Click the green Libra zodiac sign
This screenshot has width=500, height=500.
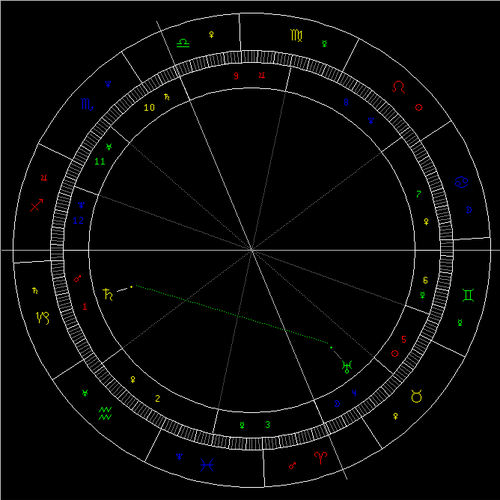183,43
